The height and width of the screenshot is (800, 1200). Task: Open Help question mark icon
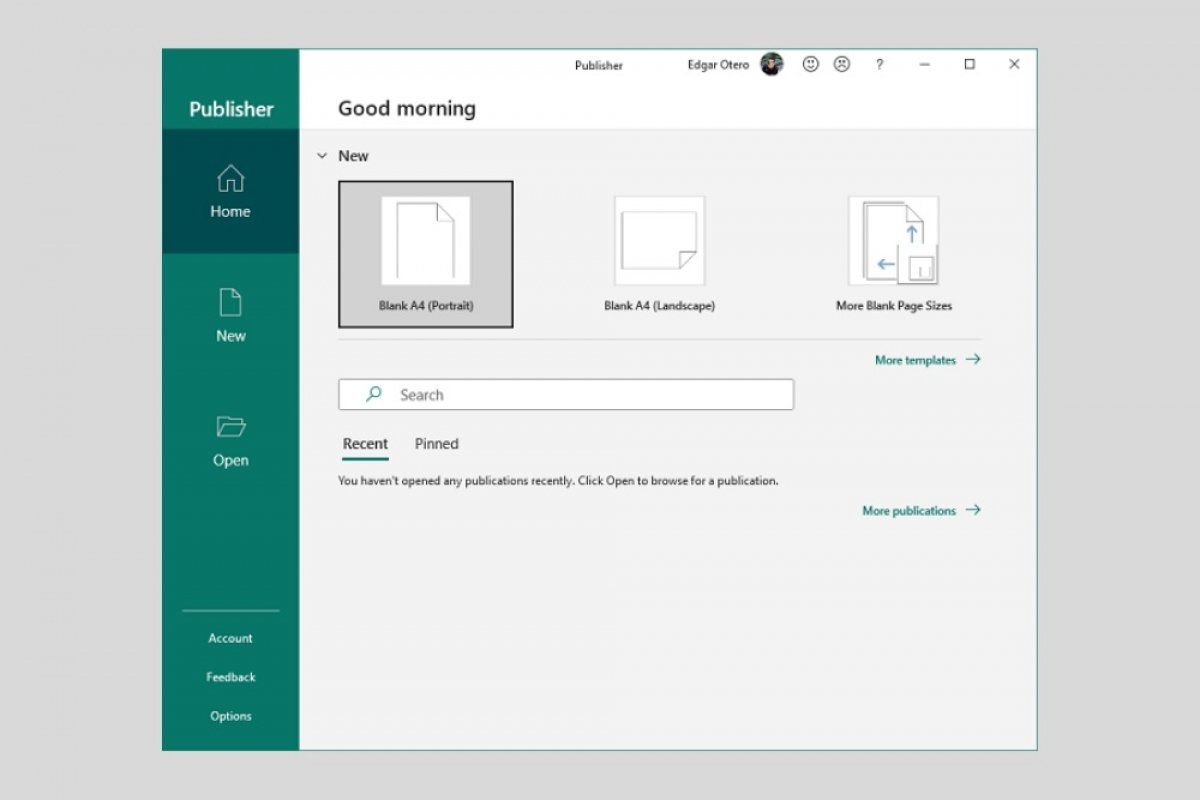(x=879, y=64)
